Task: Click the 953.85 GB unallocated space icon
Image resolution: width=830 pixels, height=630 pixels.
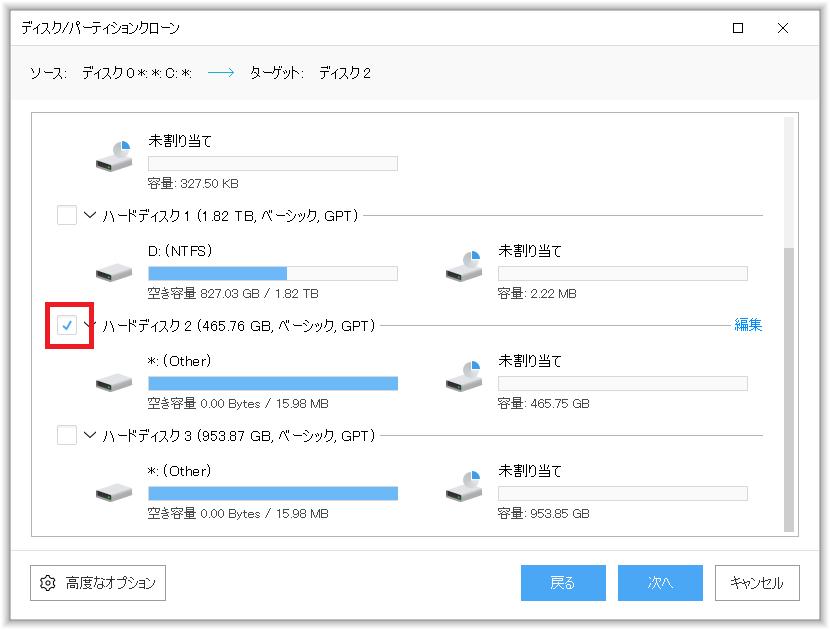Action: point(464,487)
